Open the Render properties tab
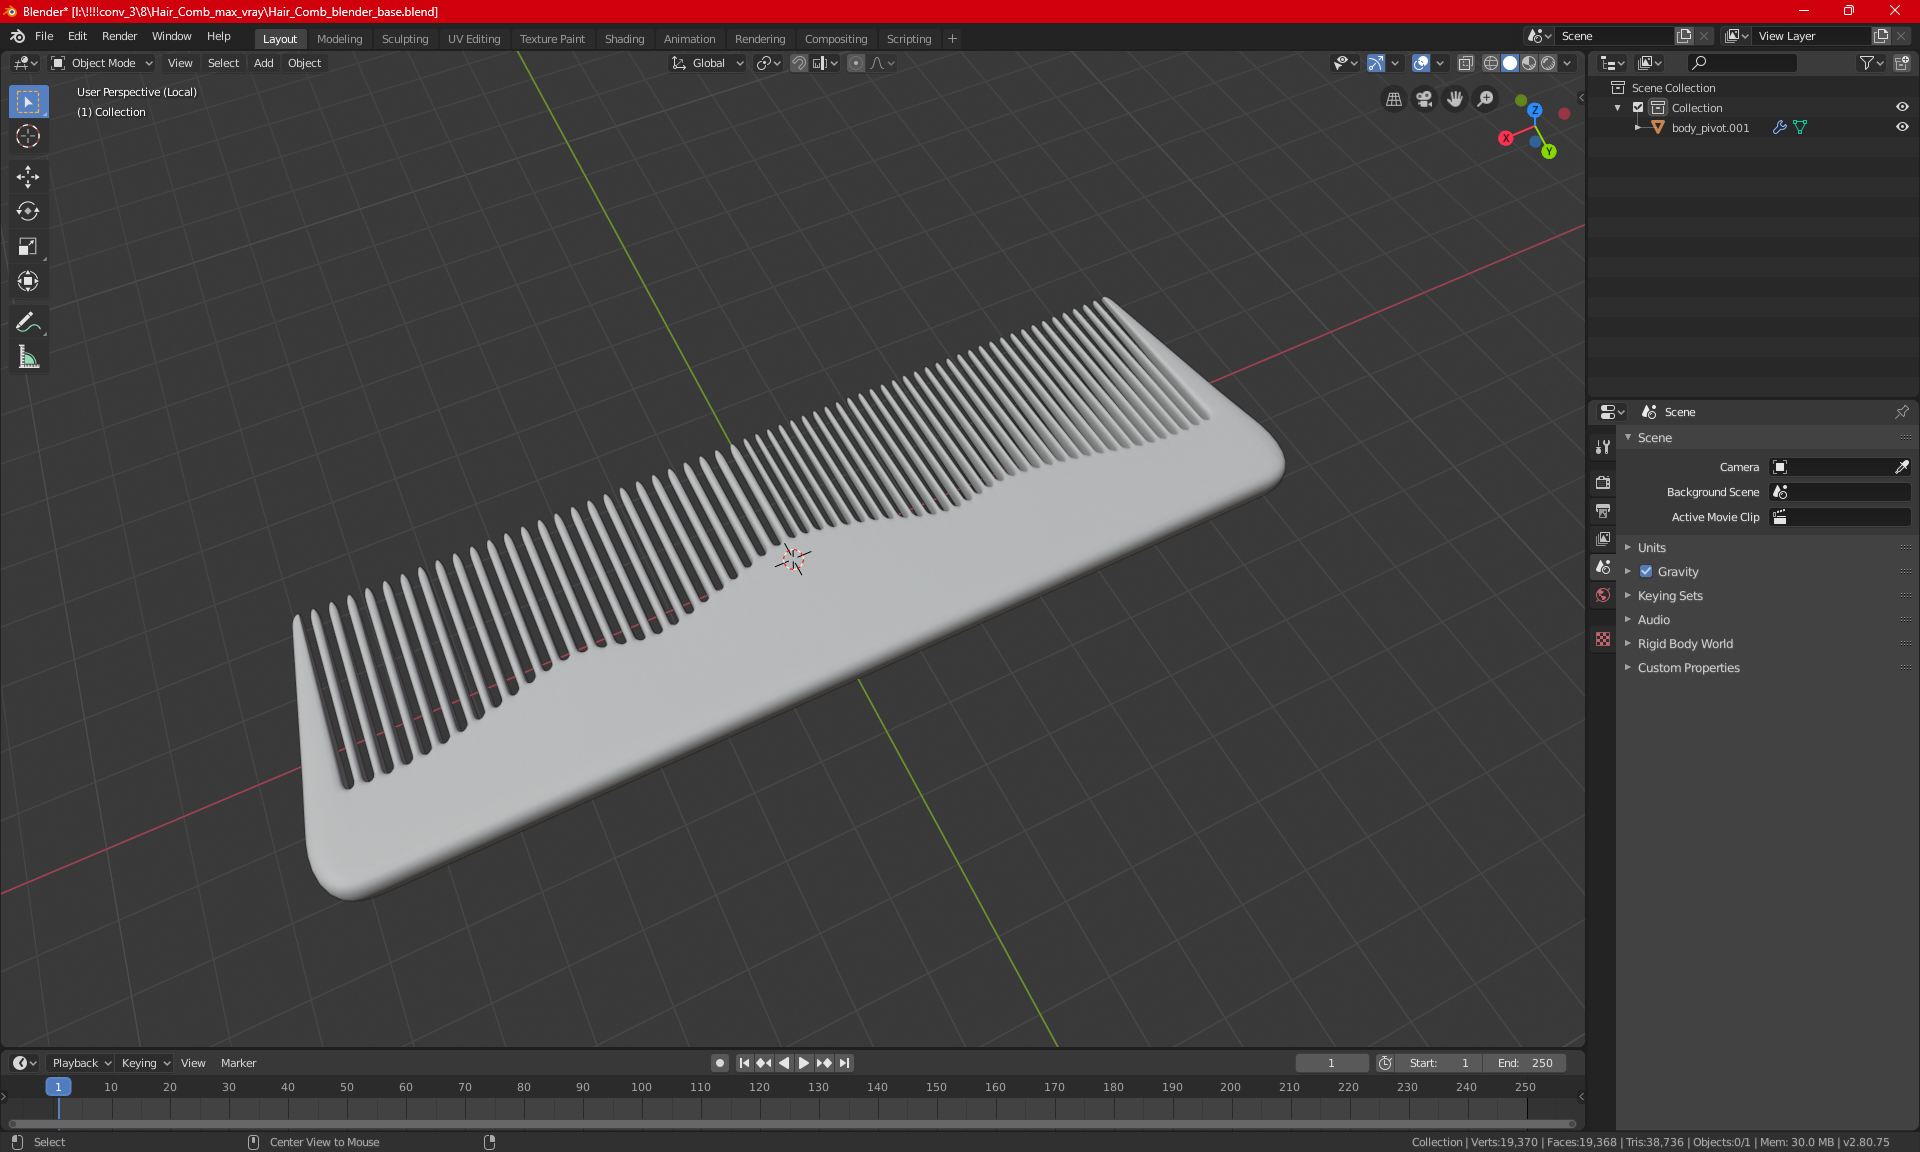Viewport: 1920px width, 1152px height. pyautogui.click(x=1603, y=482)
